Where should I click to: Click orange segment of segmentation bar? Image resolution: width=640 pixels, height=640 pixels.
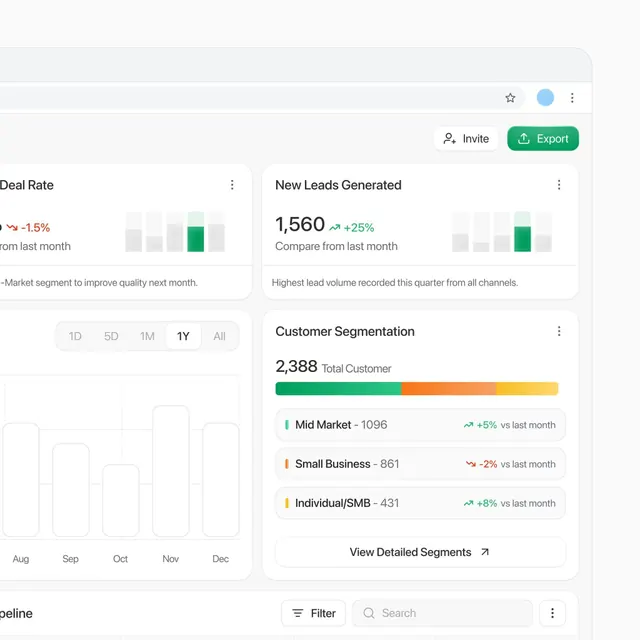point(449,389)
